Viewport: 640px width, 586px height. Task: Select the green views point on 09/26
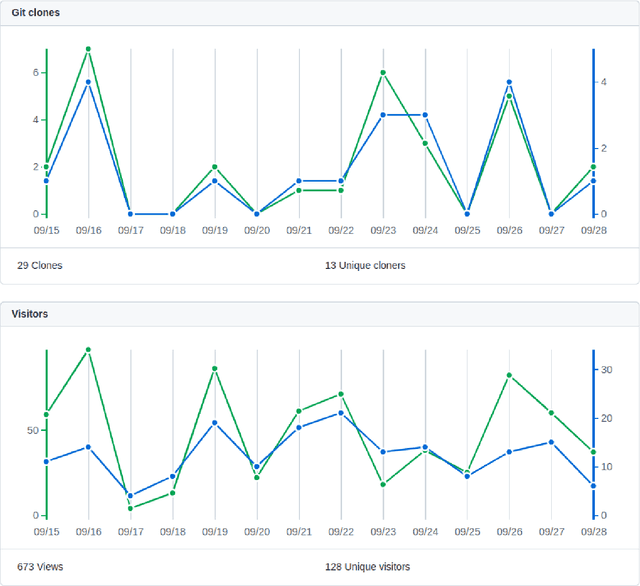point(509,375)
